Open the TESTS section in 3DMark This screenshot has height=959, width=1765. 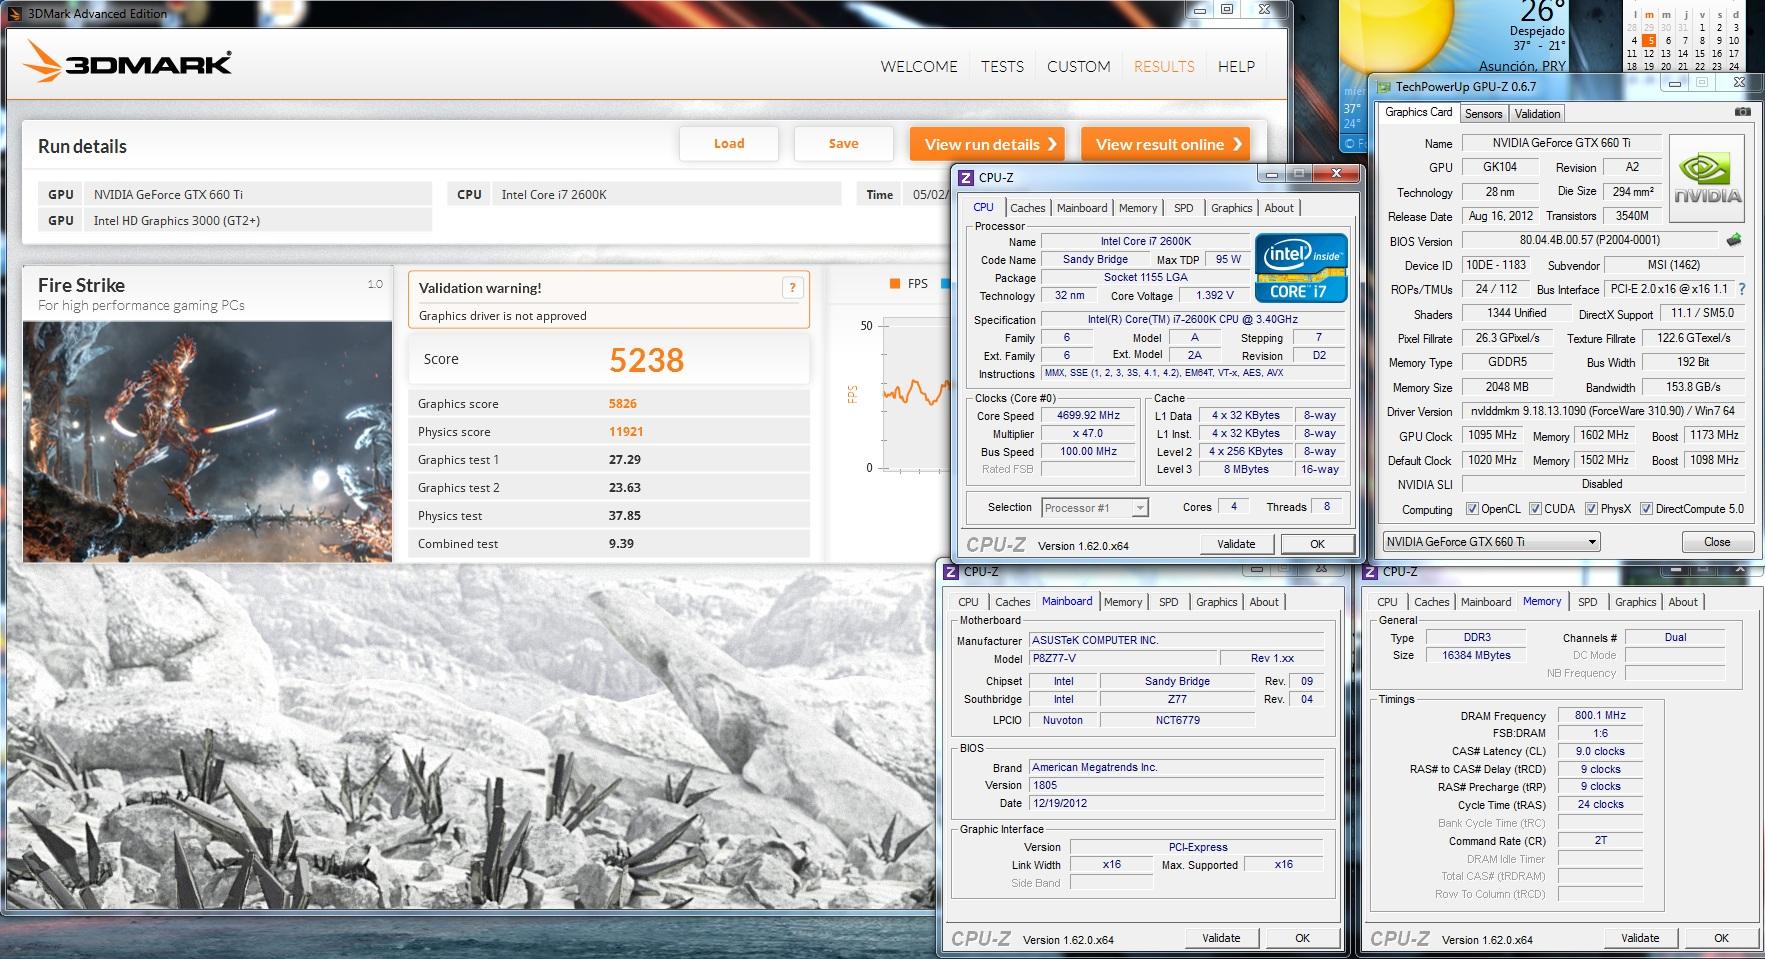tap(1002, 67)
